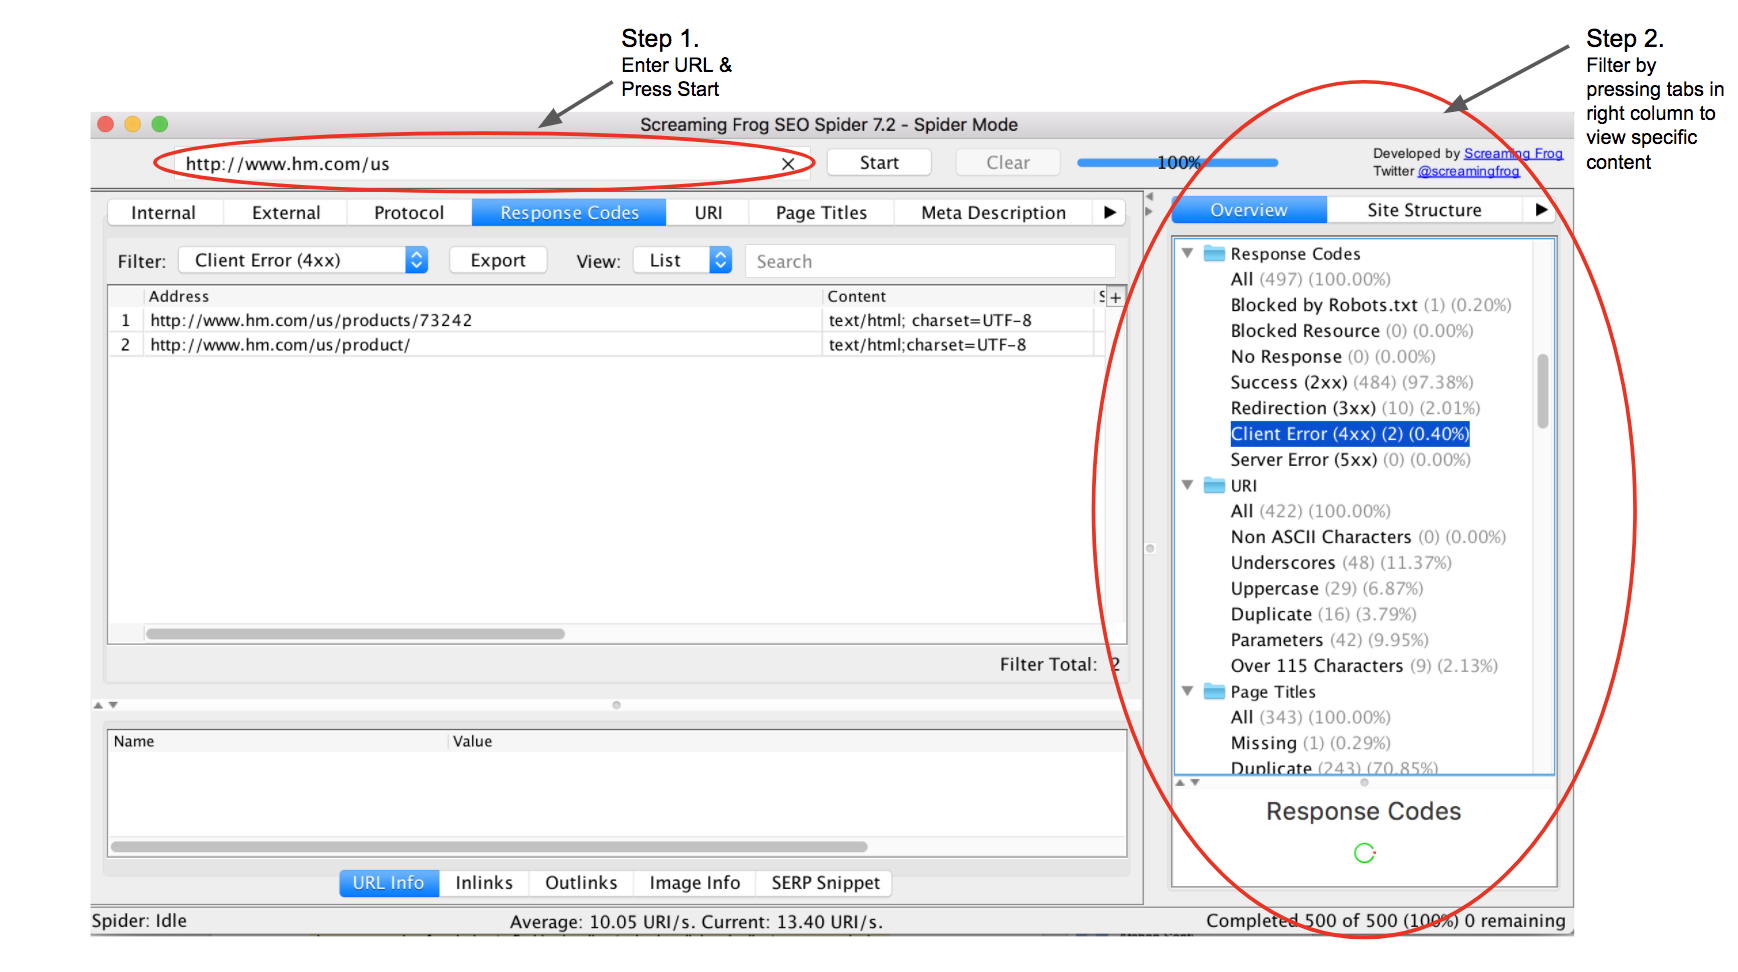This screenshot has height=972, width=1738.
Task: Click the plus icon to add table columns
Action: click(x=1115, y=297)
